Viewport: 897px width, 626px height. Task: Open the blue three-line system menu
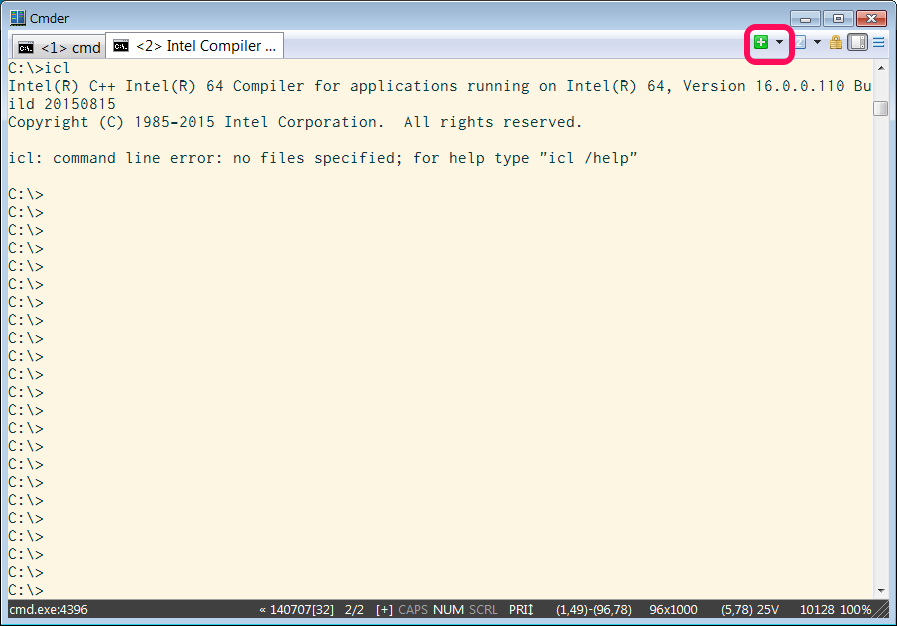879,42
